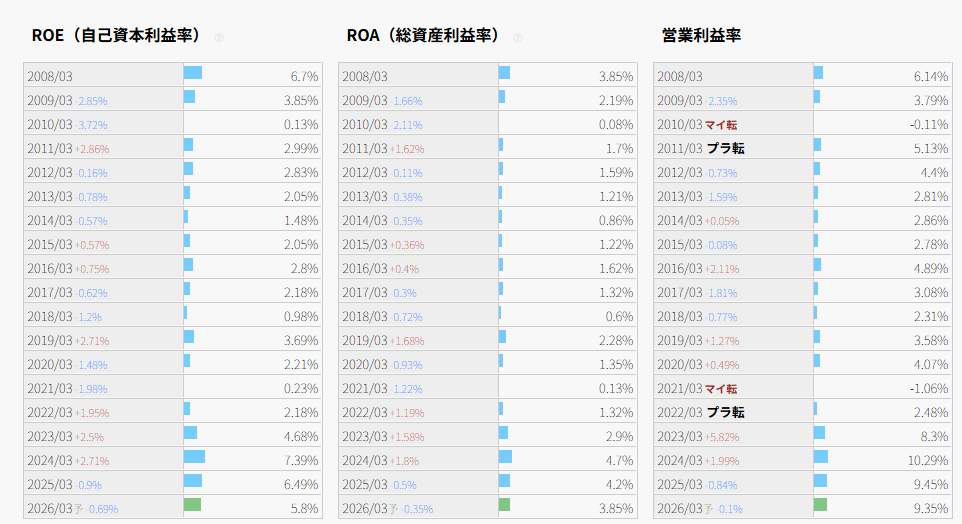The width and height of the screenshot is (962, 524).
Task: Select 営業利益率 value -1.06% for 2021/03
Action: (929, 388)
